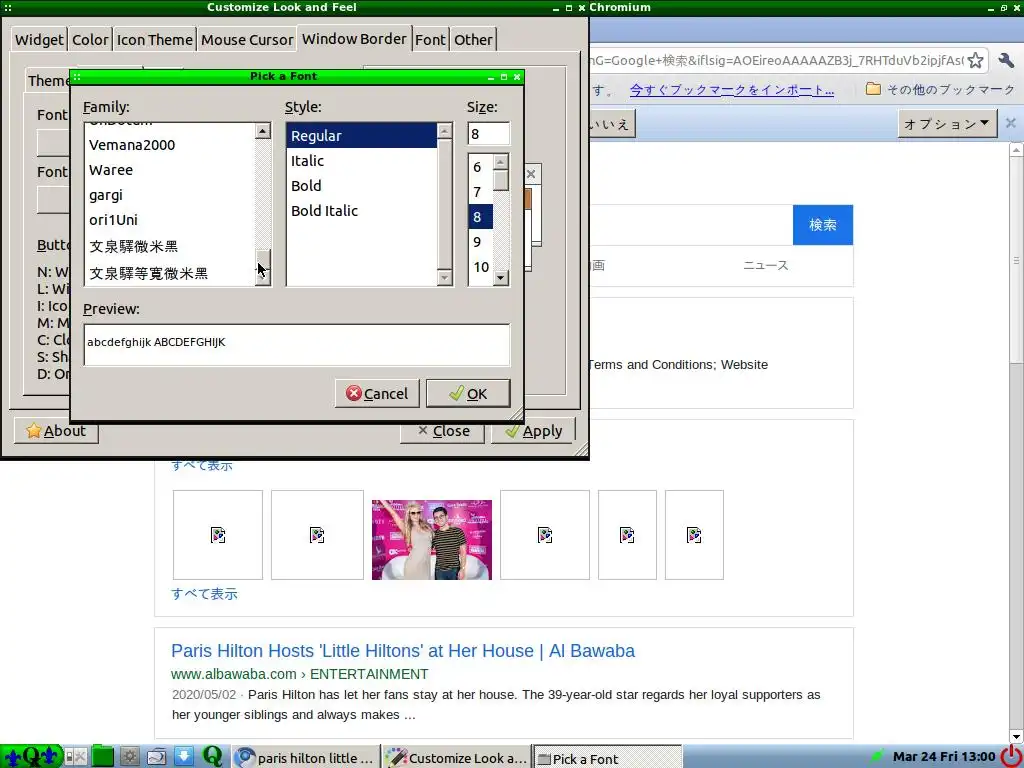Screen dimensions: 1024x768
Task: Click the Size text field
Action: click(488, 134)
